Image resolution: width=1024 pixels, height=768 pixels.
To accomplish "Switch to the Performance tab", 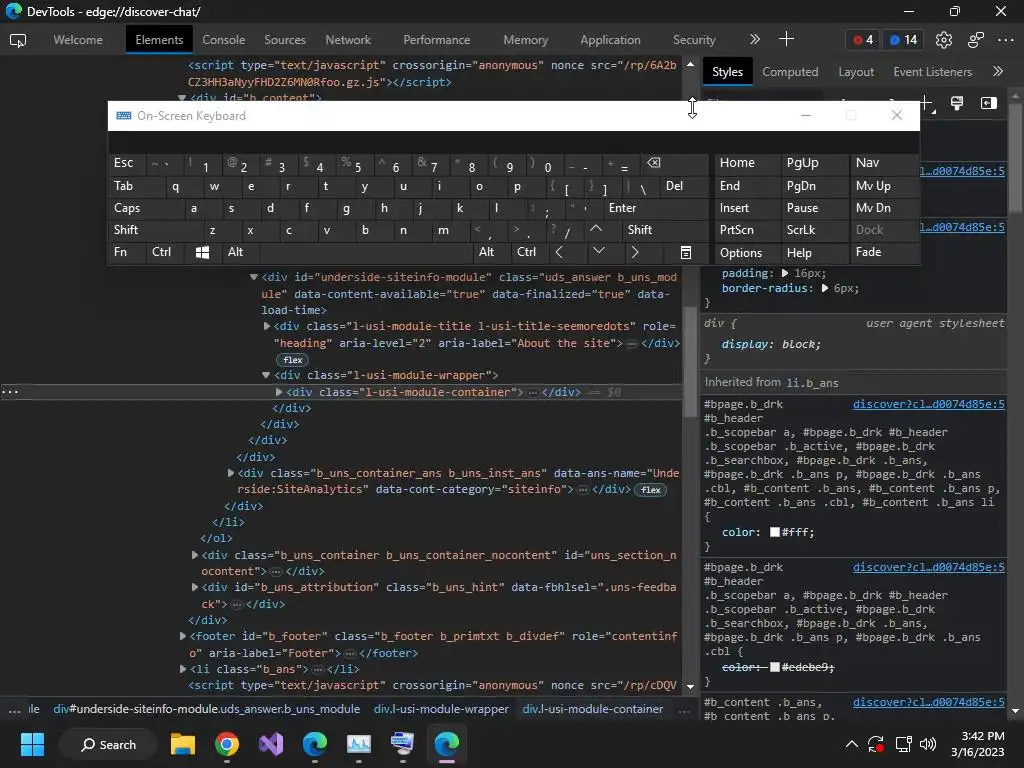I will 436,40.
